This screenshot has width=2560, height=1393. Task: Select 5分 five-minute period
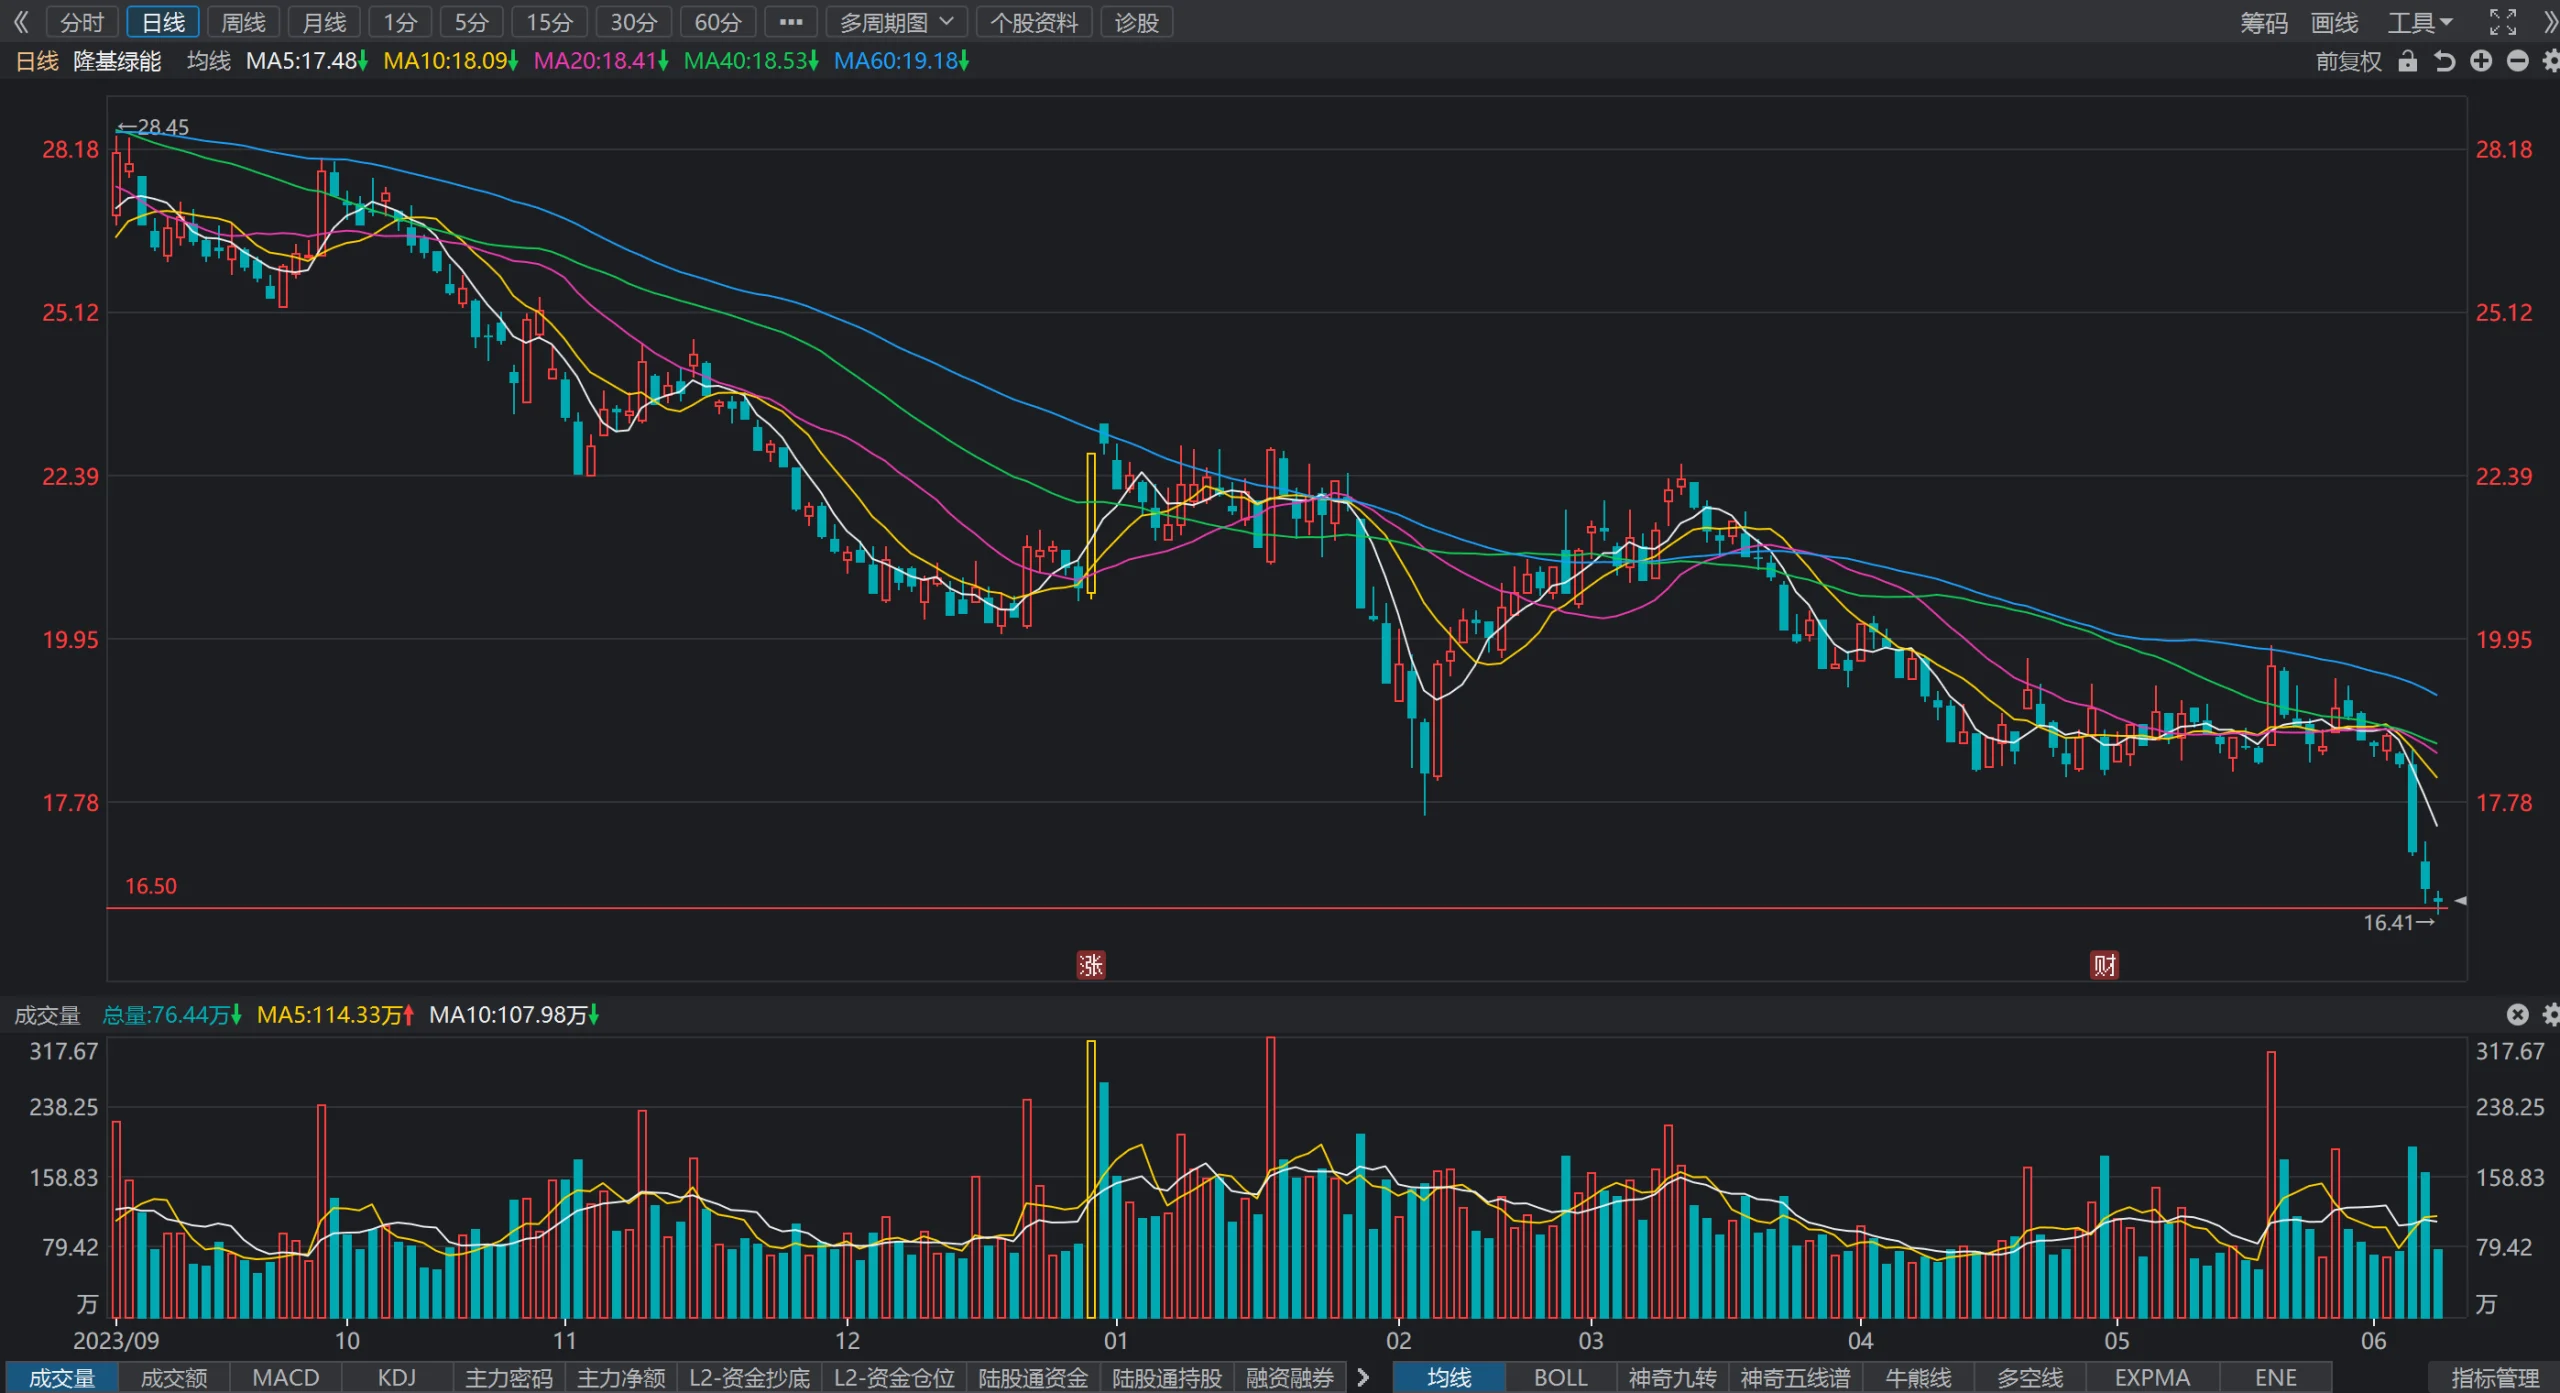pyautogui.click(x=471, y=22)
